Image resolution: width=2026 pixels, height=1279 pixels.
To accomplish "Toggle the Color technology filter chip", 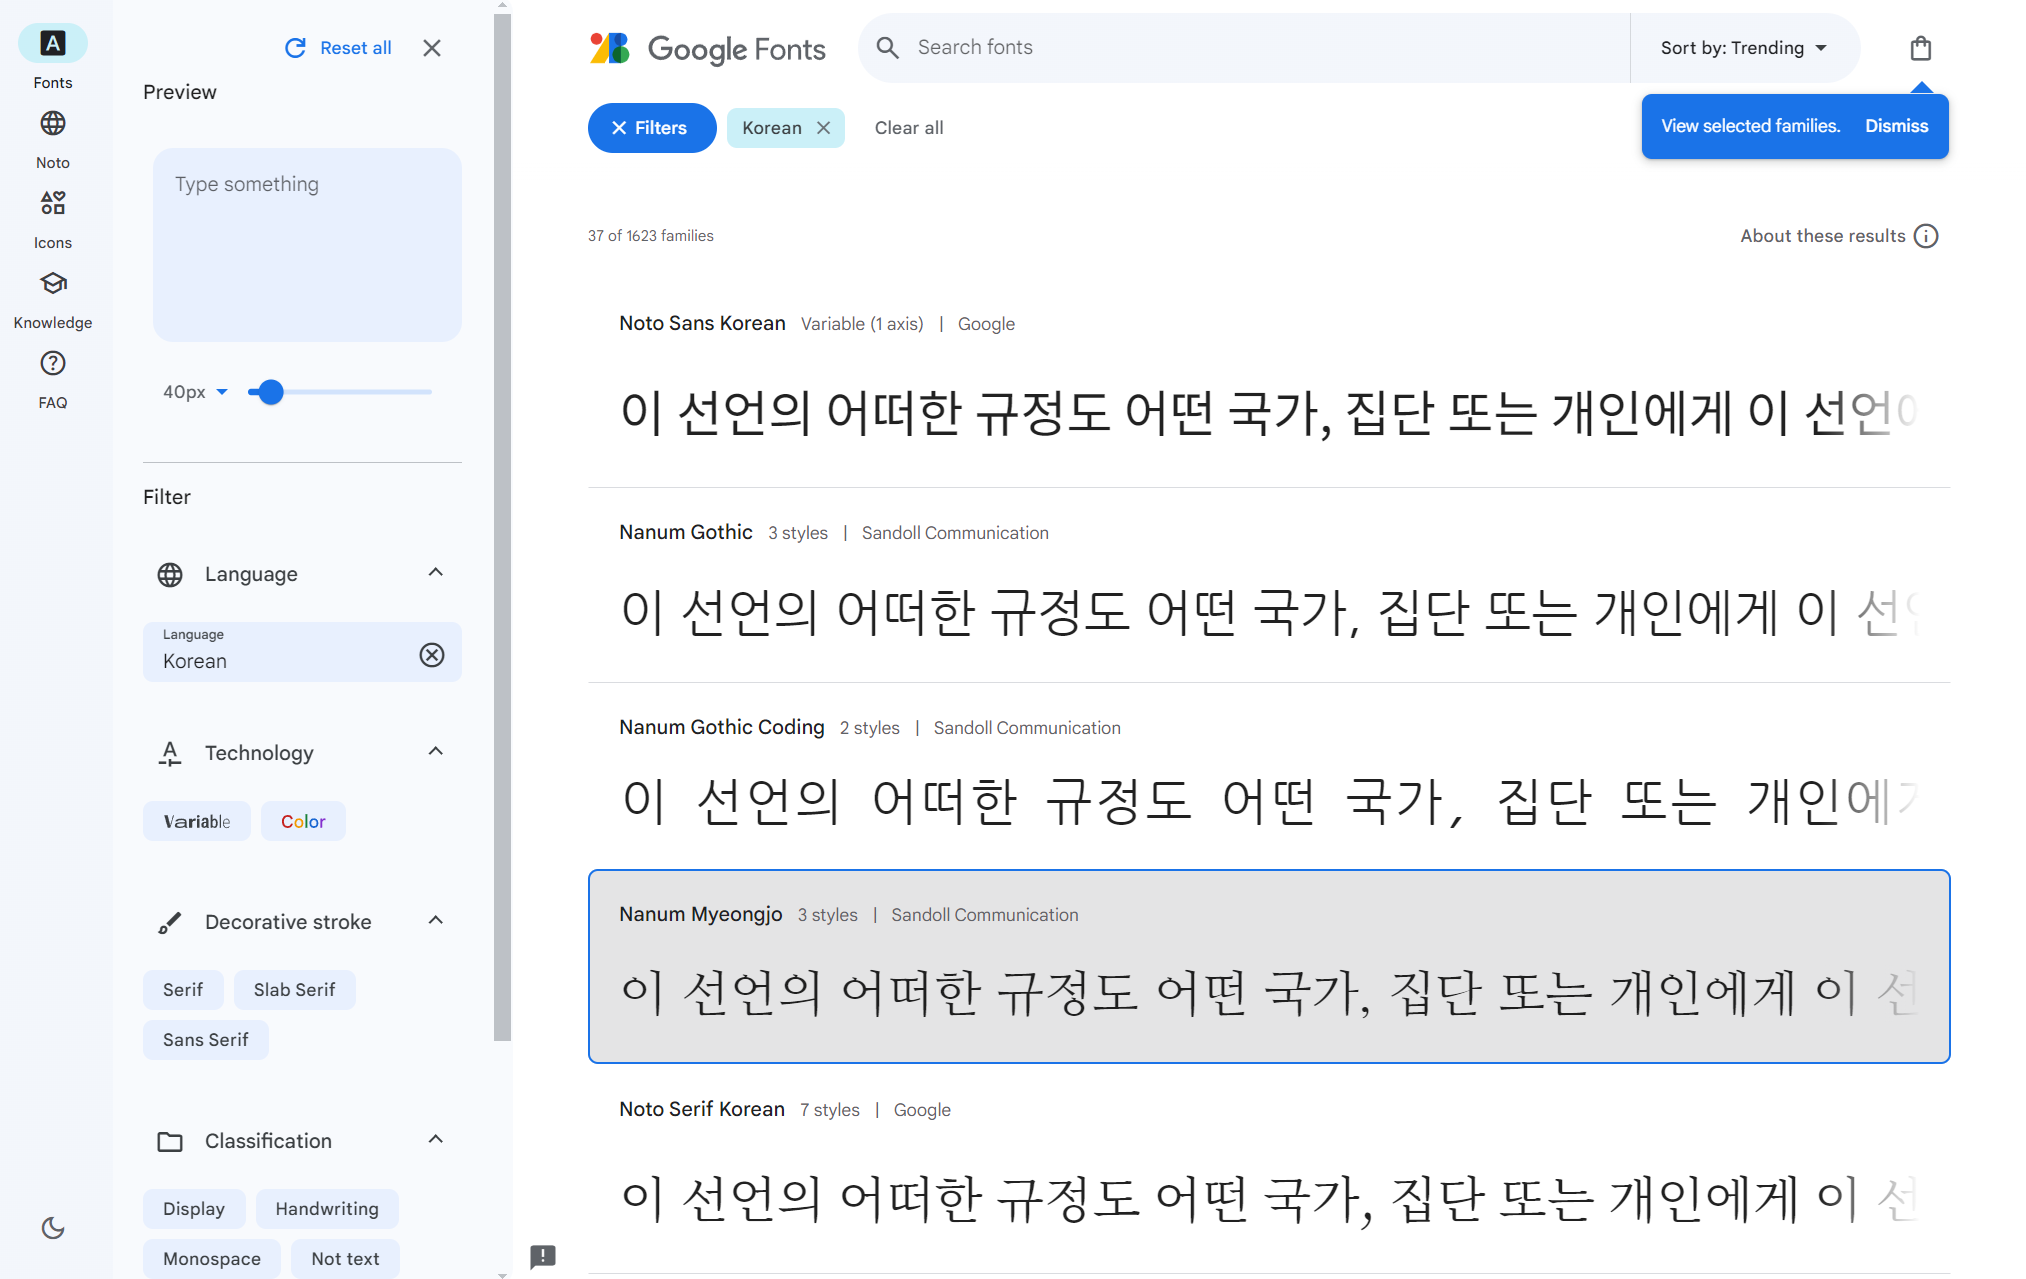I will coord(303,821).
